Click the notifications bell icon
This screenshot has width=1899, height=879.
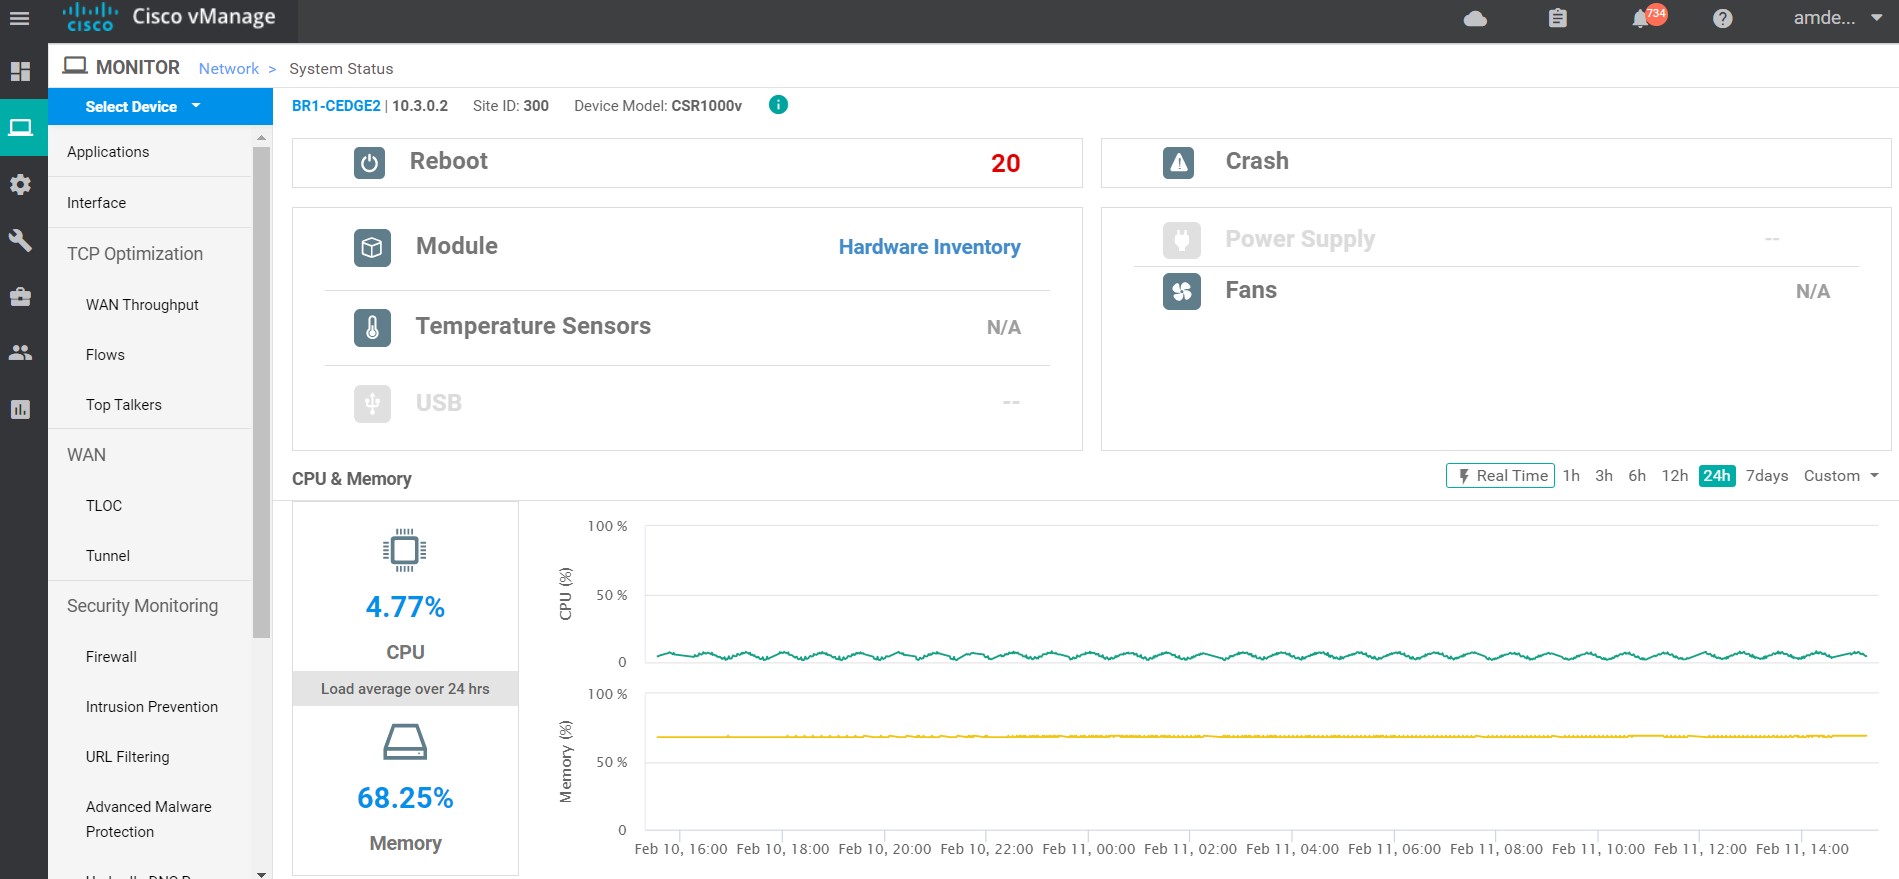(1640, 19)
